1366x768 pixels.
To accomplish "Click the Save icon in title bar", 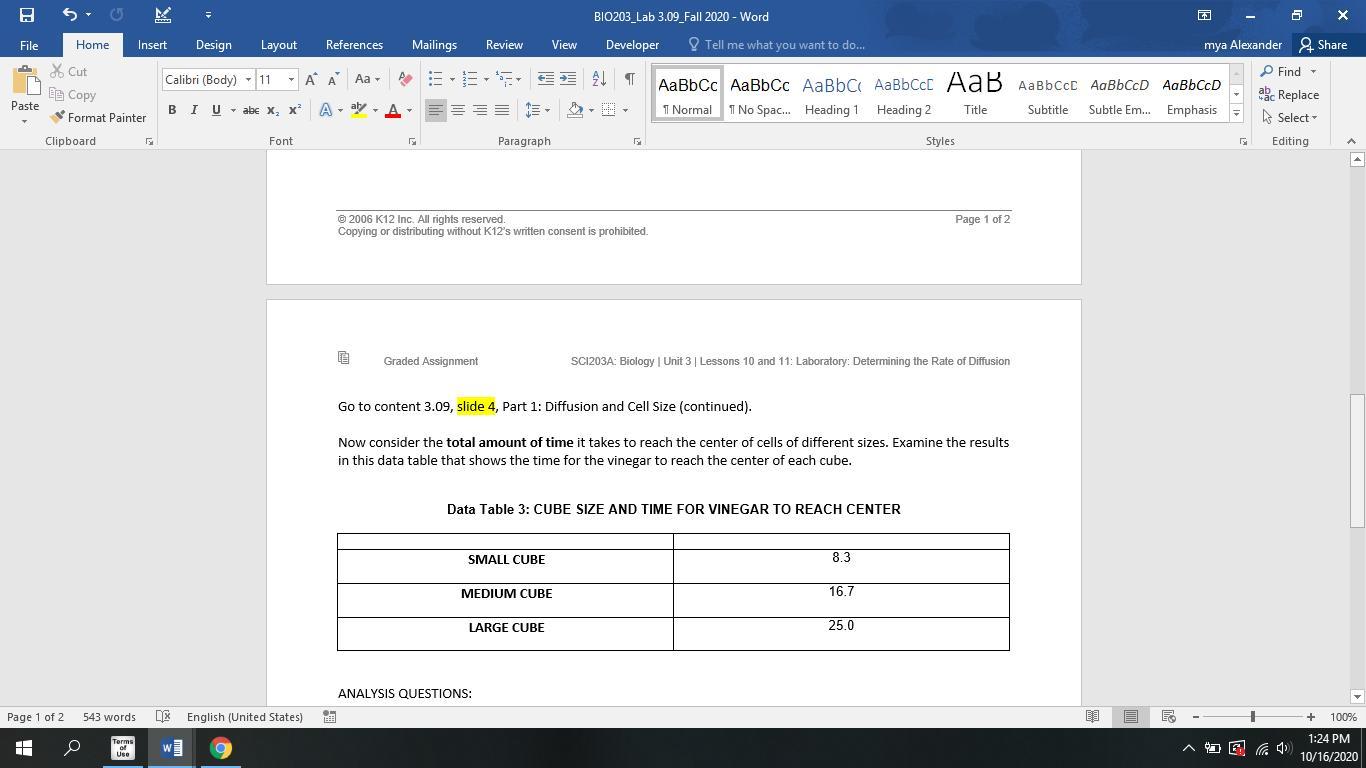I will pos(27,15).
